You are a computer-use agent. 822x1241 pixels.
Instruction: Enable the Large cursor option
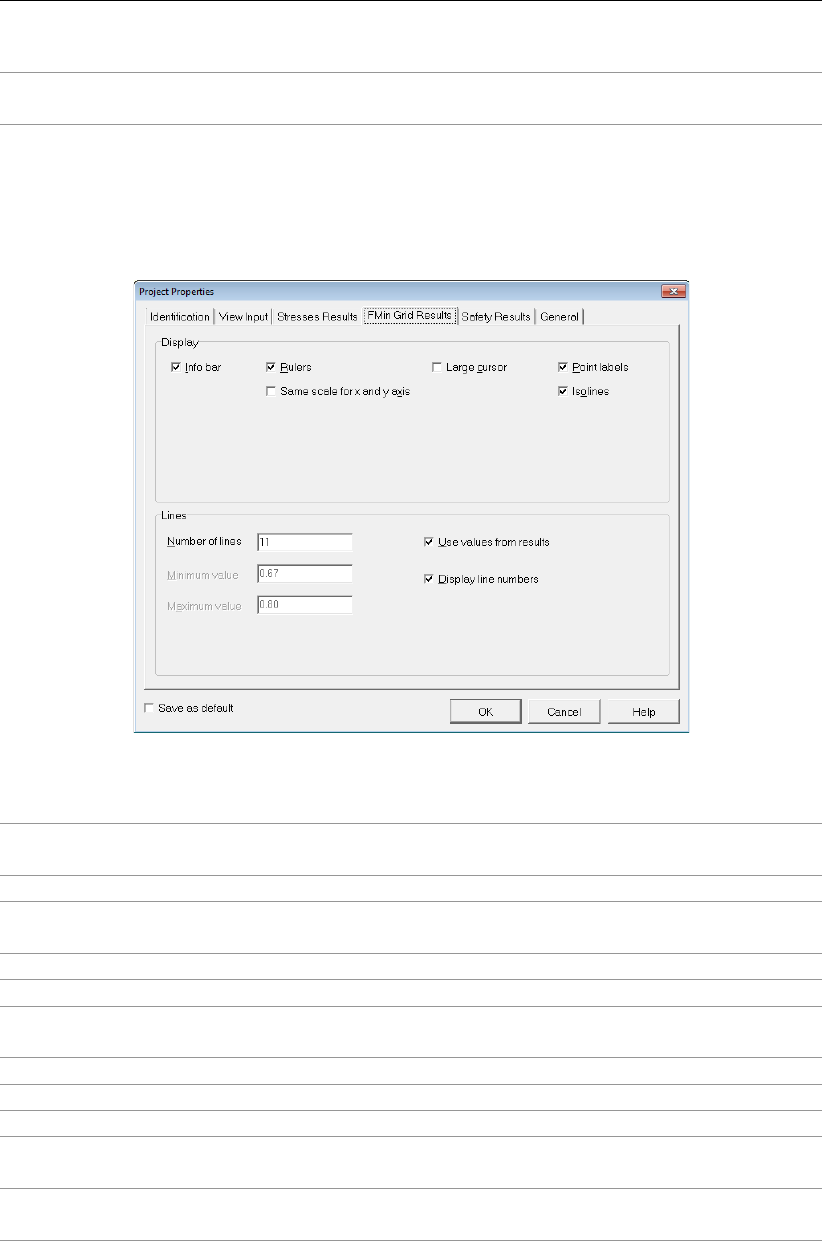470,367
